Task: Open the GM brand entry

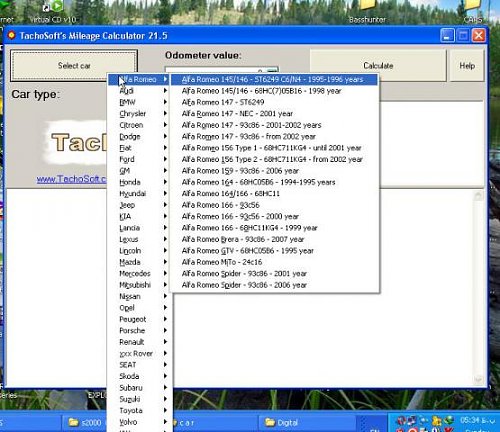Action: (140, 171)
